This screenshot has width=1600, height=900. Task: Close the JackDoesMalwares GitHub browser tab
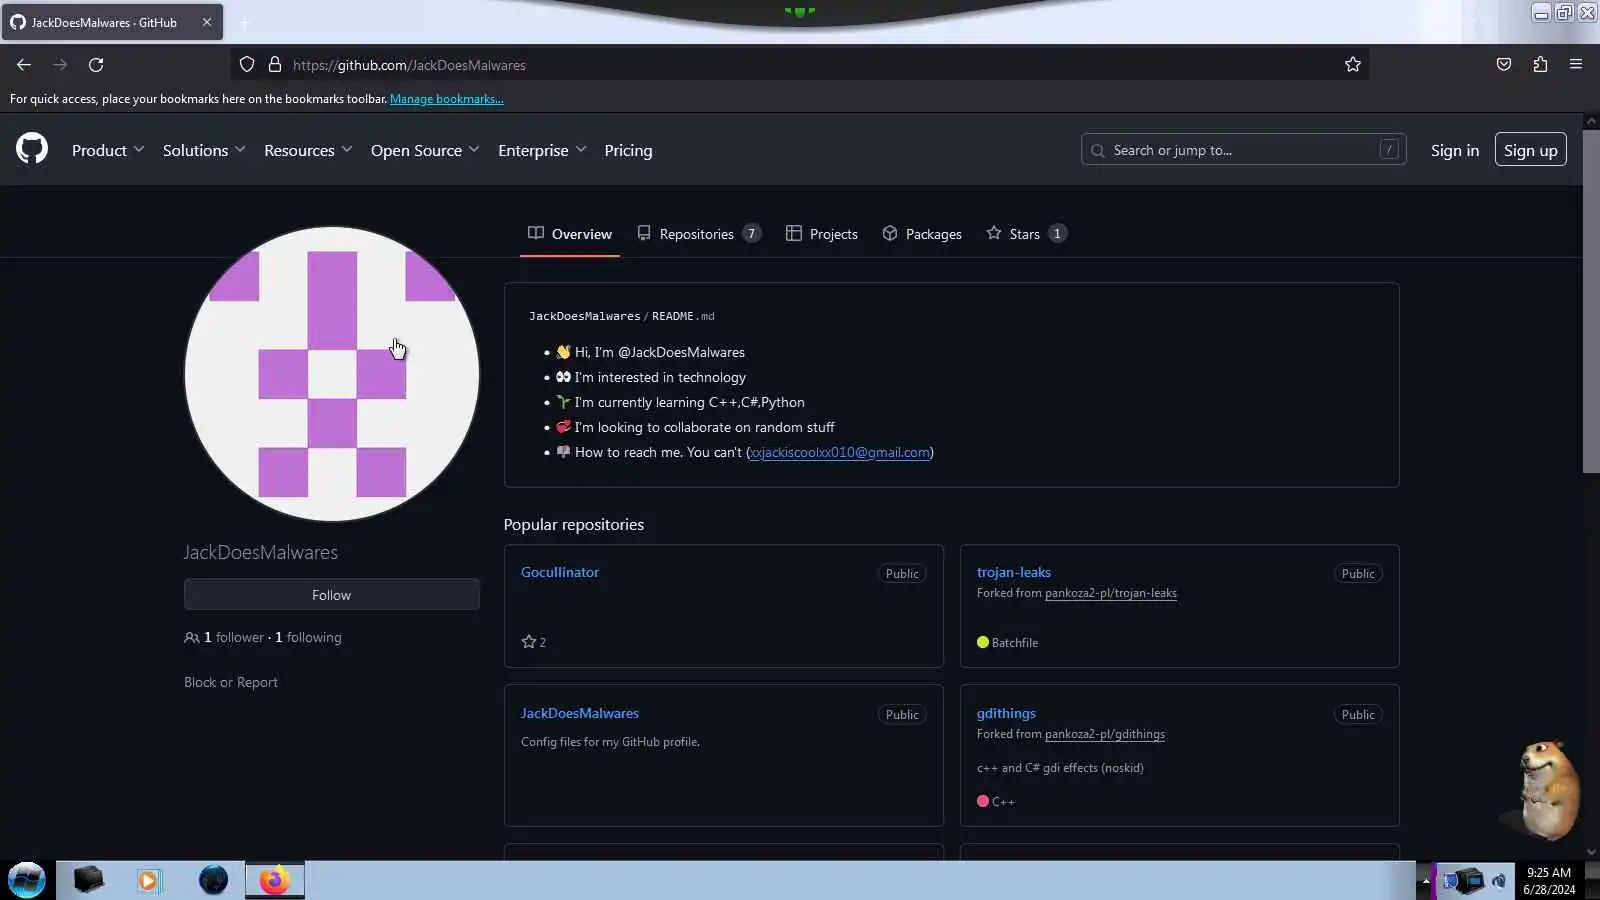pos(207,22)
